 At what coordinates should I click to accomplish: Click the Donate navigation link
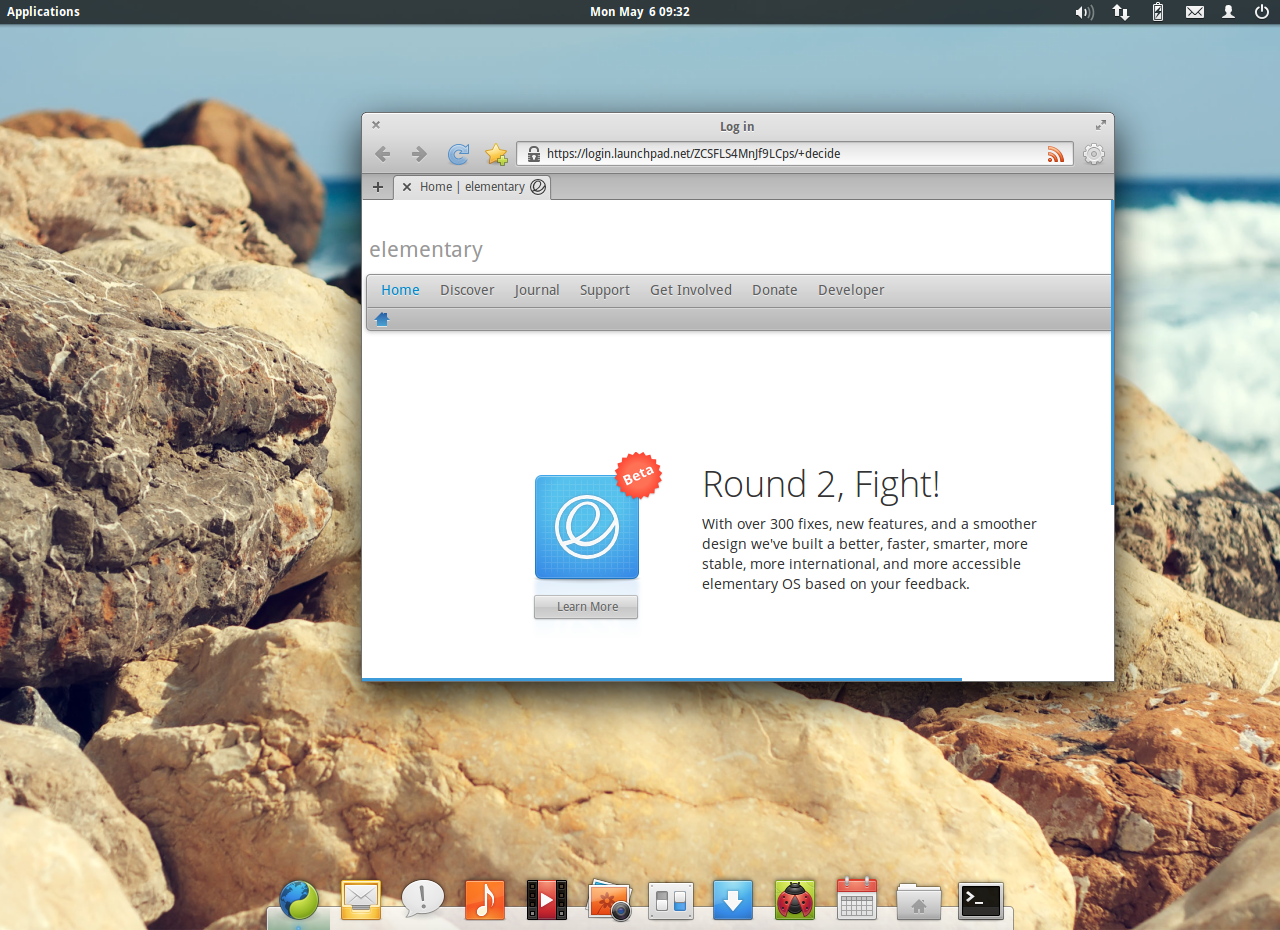pyautogui.click(x=775, y=290)
